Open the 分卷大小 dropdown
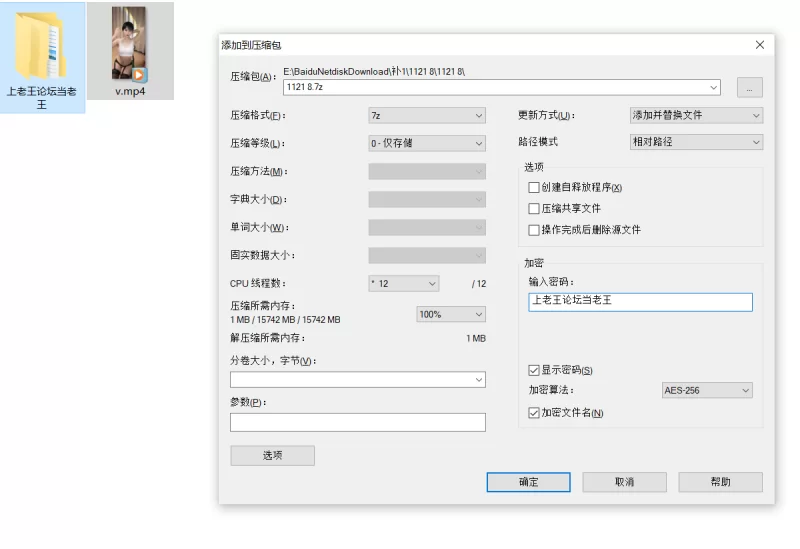The image size is (800, 549). (x=358, y=380)
